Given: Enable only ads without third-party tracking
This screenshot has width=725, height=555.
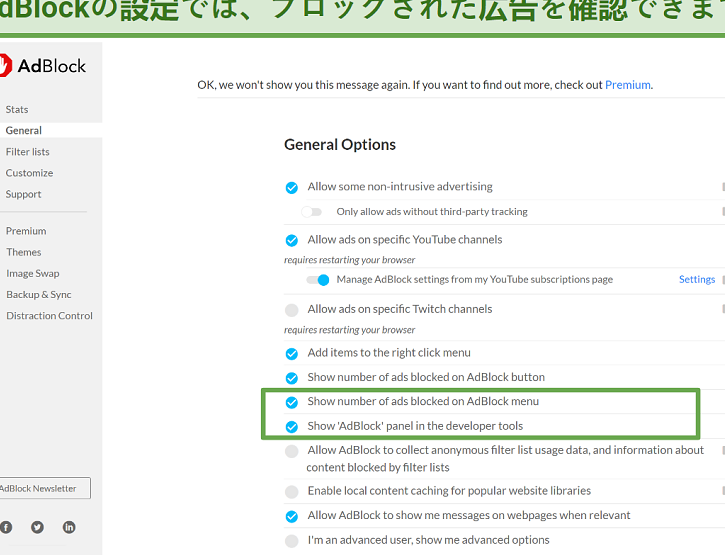Looking at the screenshot, I should [312, 212].
